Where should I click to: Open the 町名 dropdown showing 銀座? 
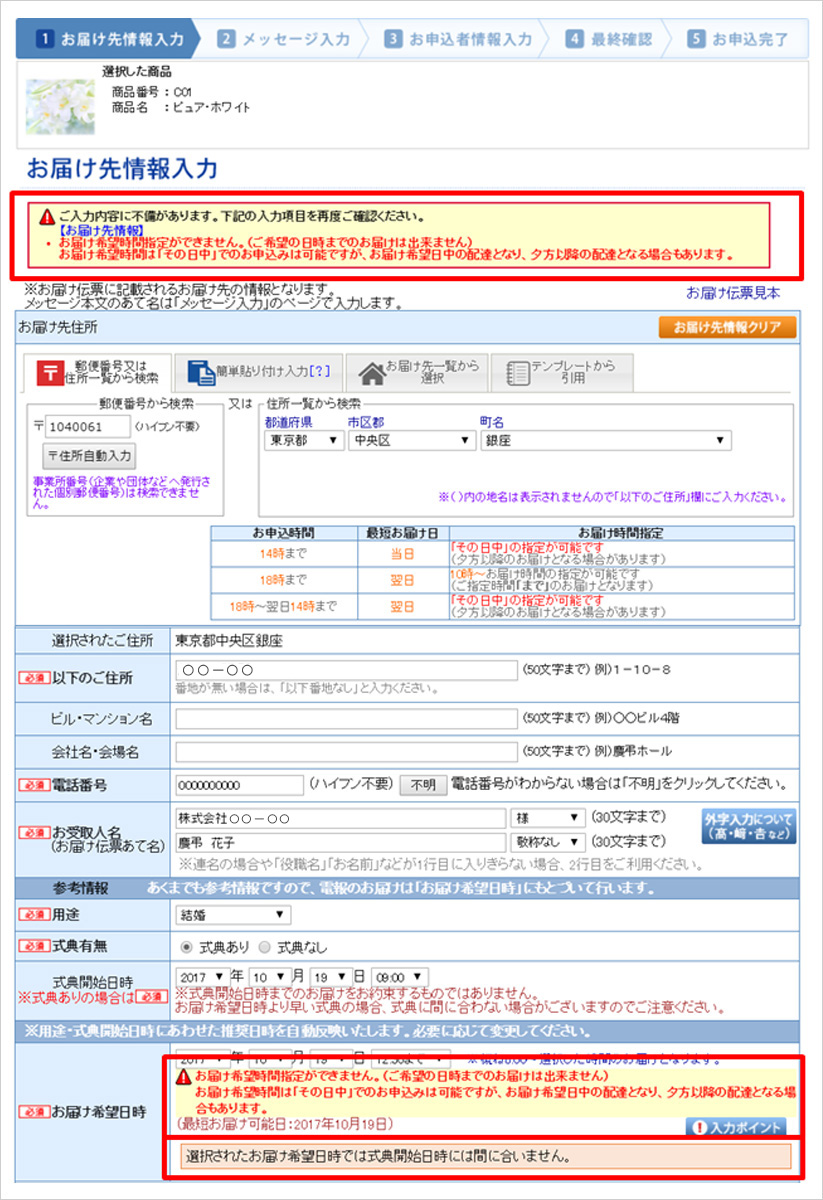pyautogui.click(x=605, y=440)
